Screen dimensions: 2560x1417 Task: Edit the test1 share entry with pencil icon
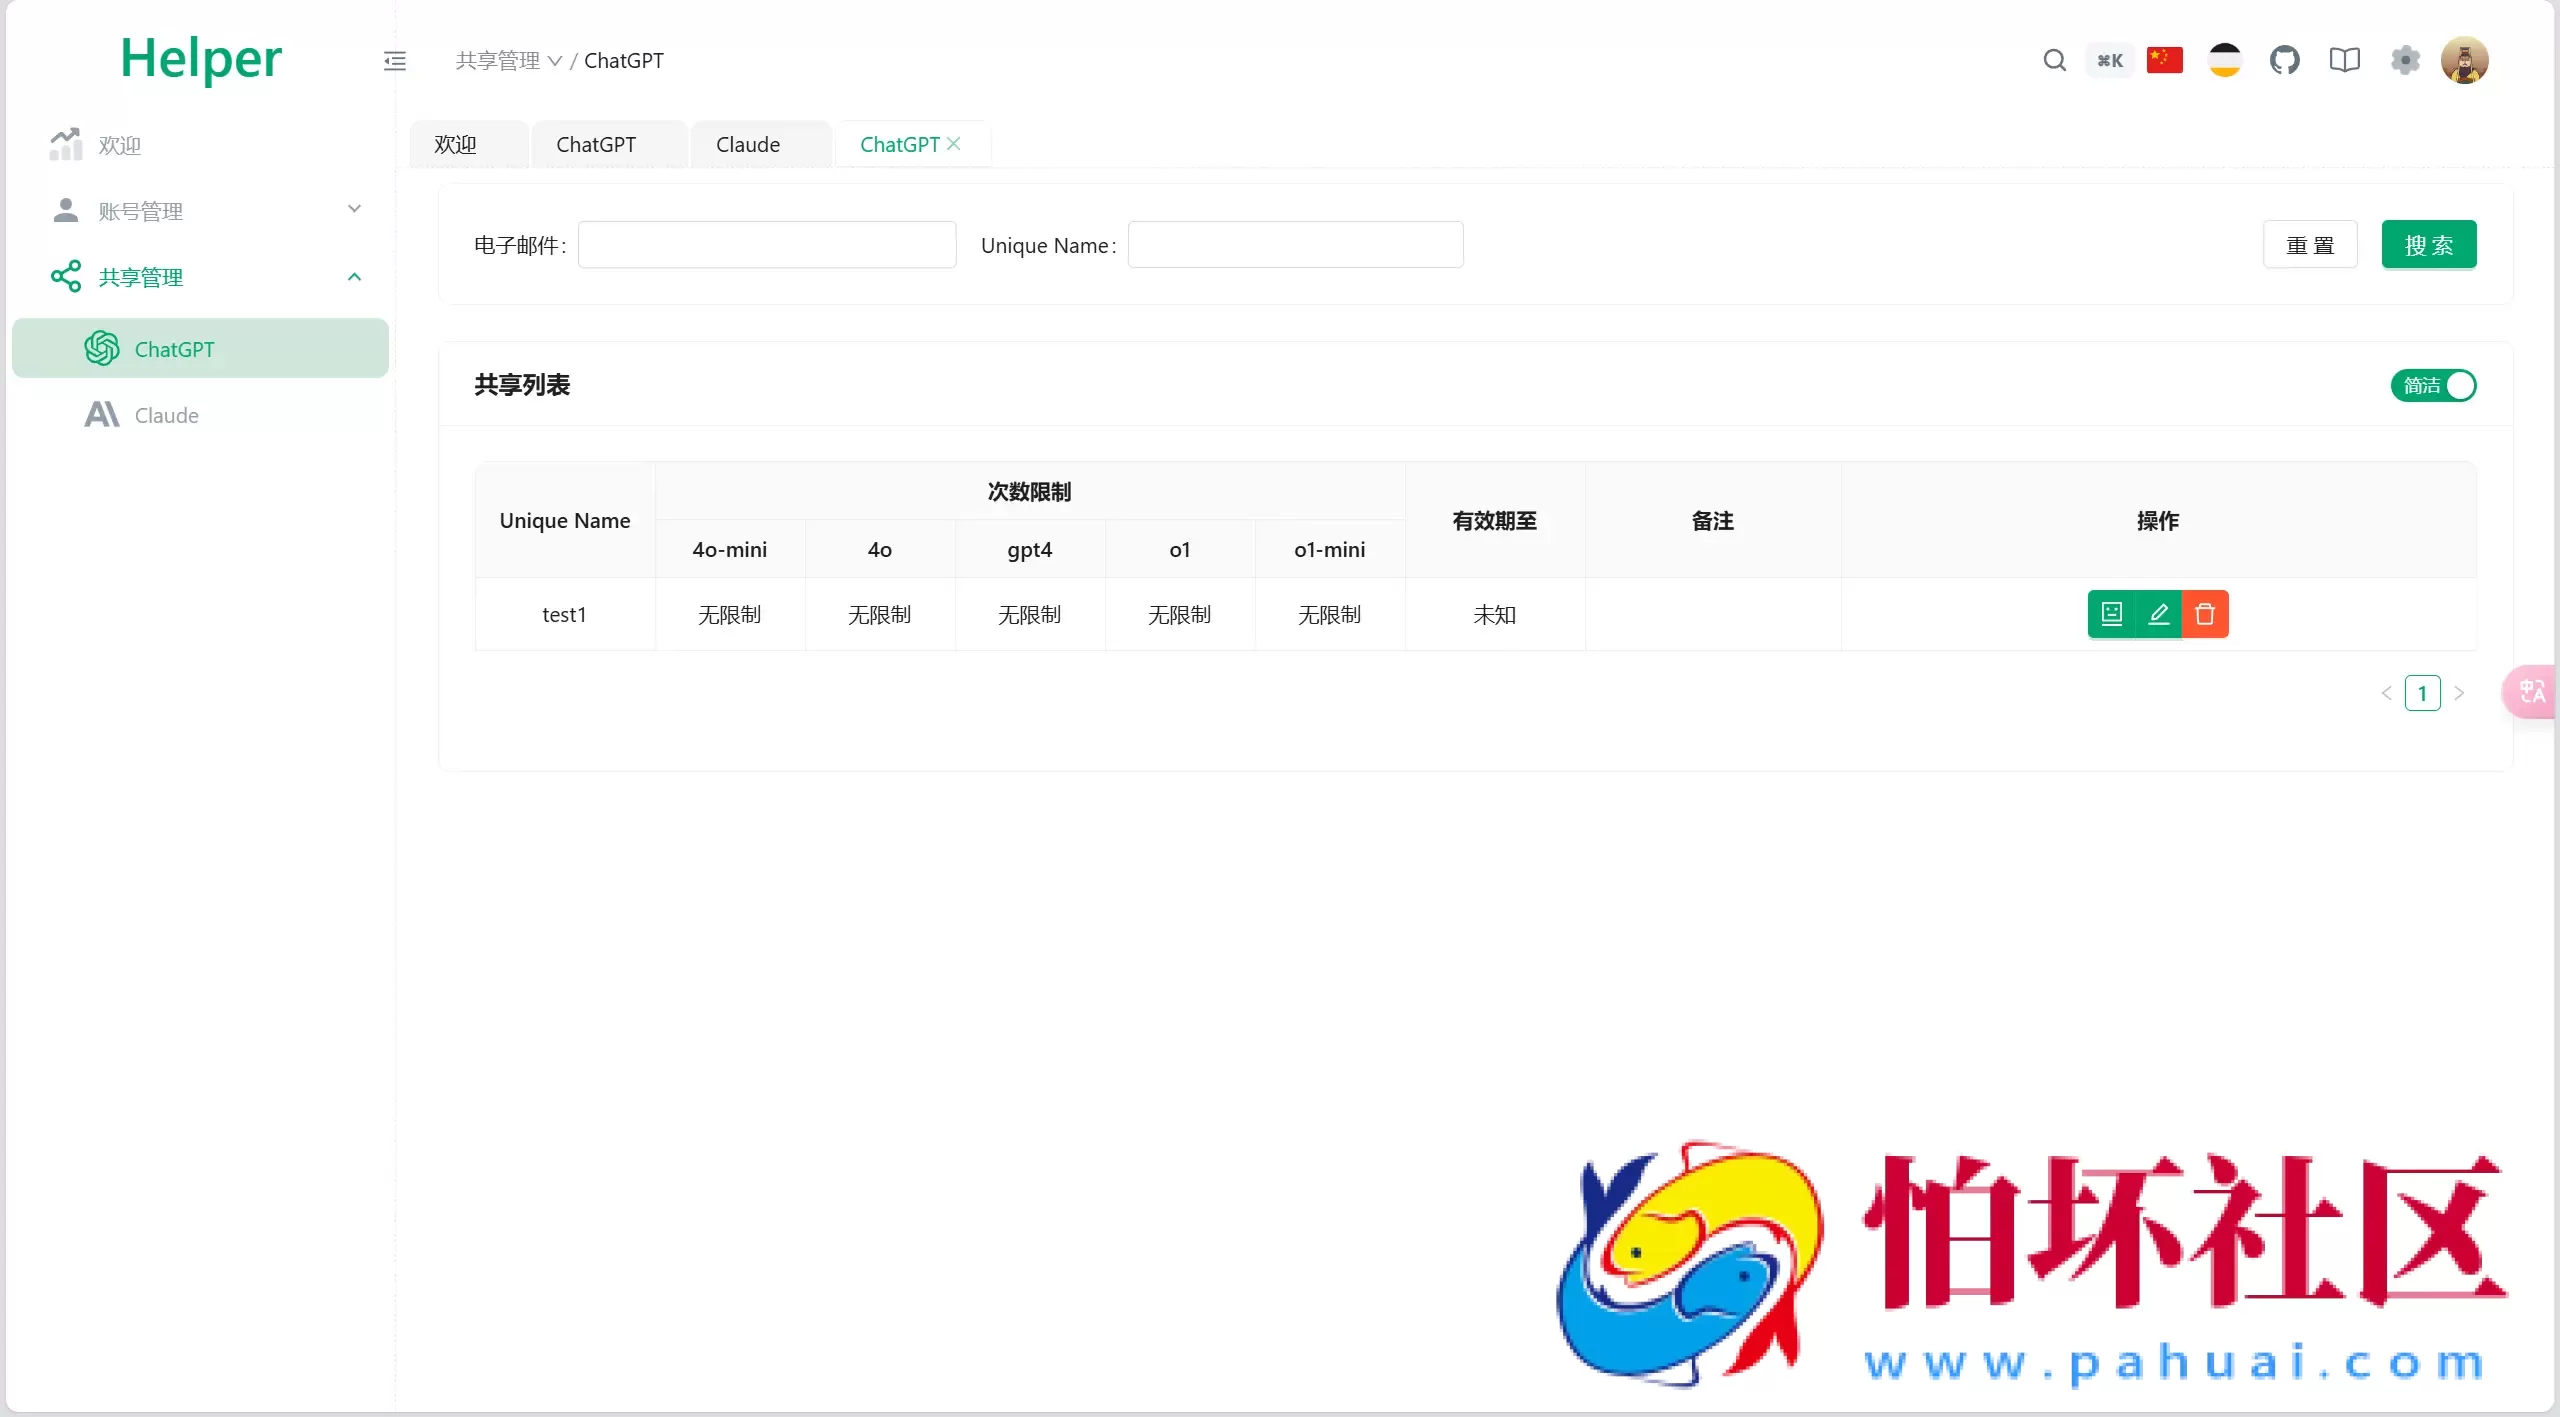[x=2158, y=613]
